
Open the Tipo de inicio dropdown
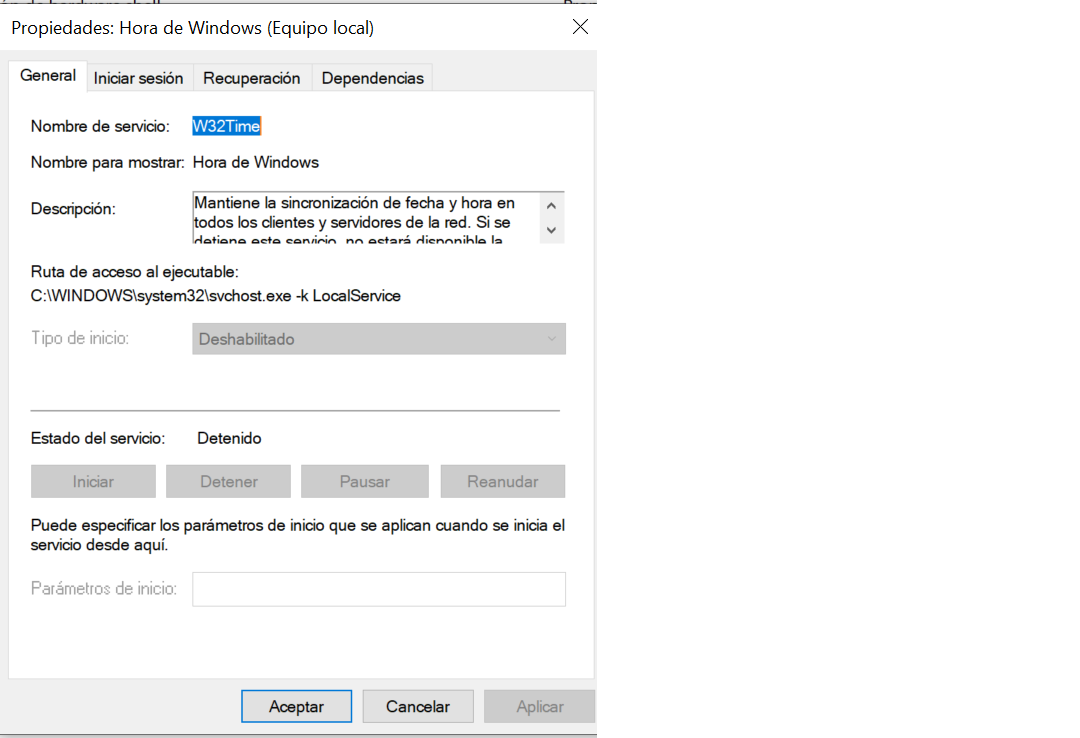[x=379, y=339]
